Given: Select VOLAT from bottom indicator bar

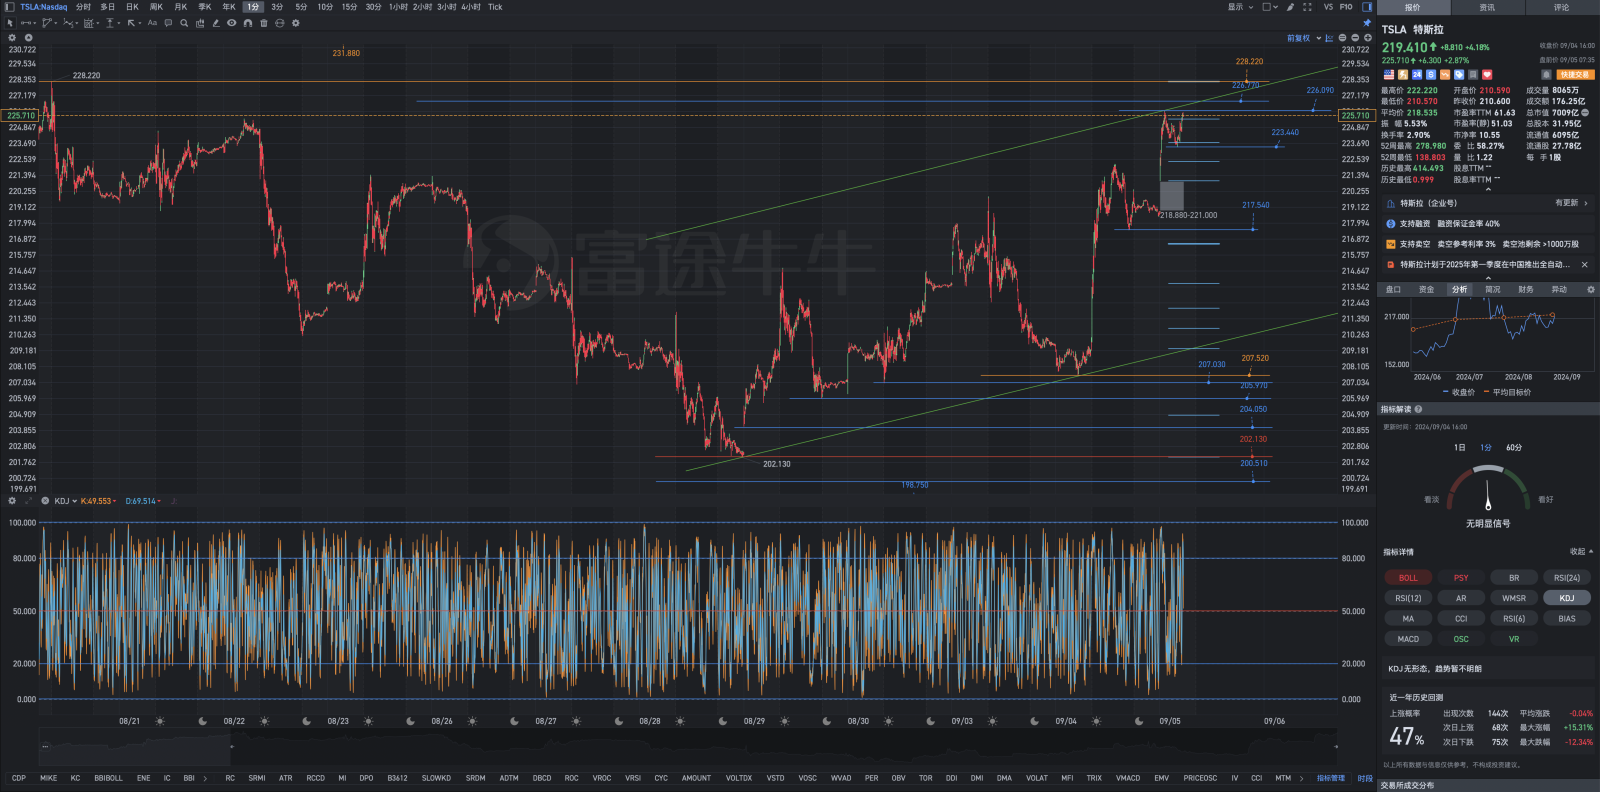Looking at the screenshot, I should click(1037, 778).
